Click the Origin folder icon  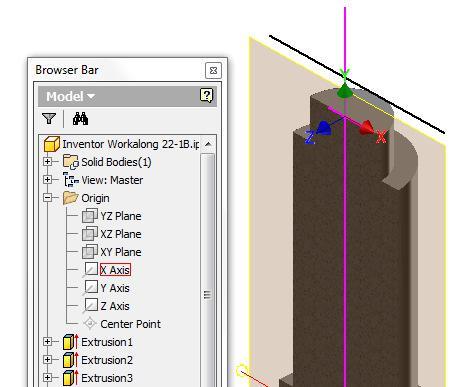tap(71, 198)
